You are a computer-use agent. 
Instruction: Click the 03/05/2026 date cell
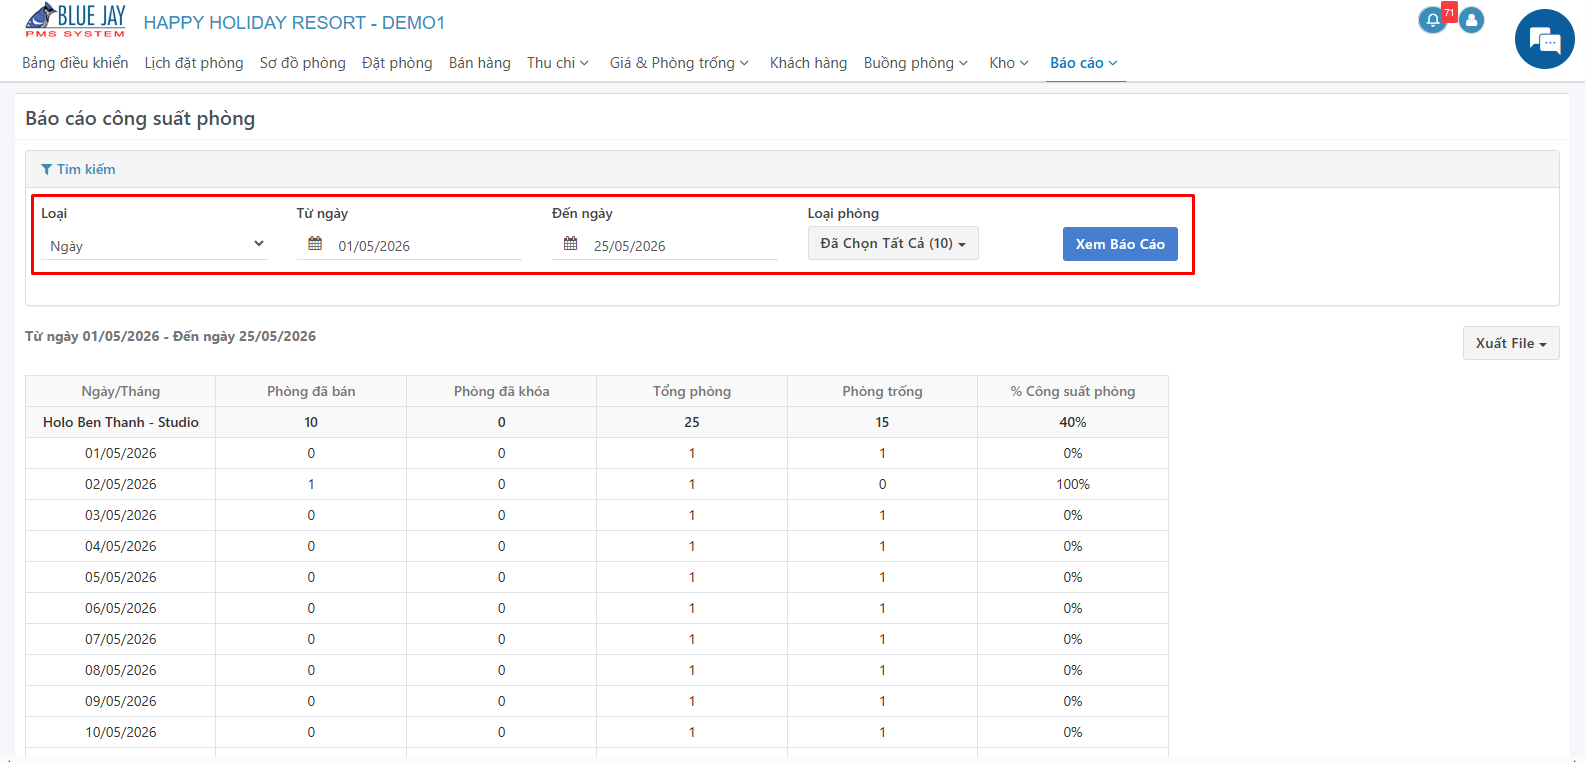pos(121,515)
